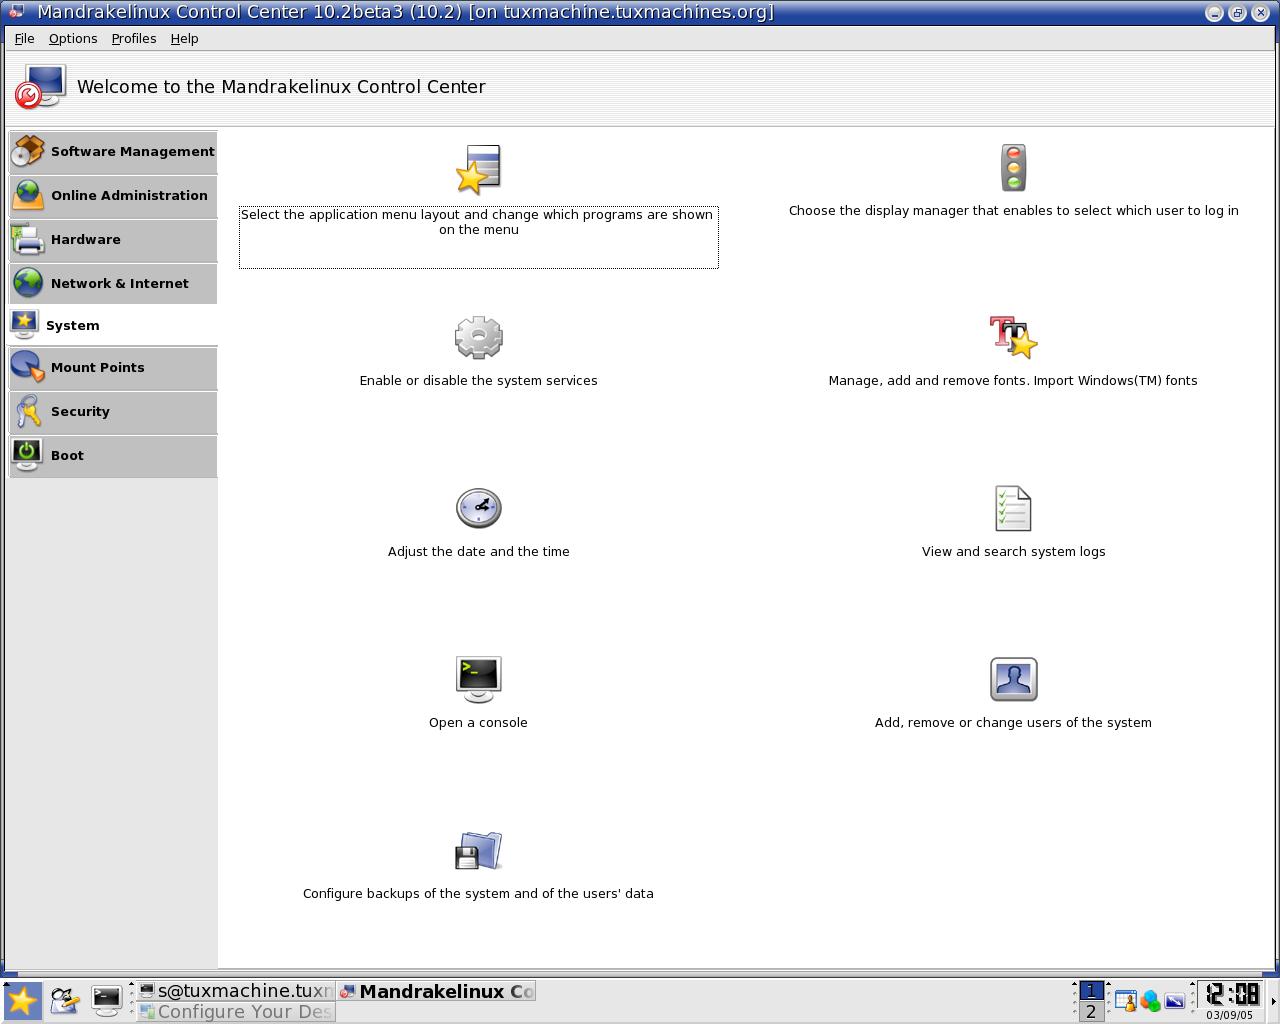Click the KDE star menu launcher

click(x=21, y=1001)
